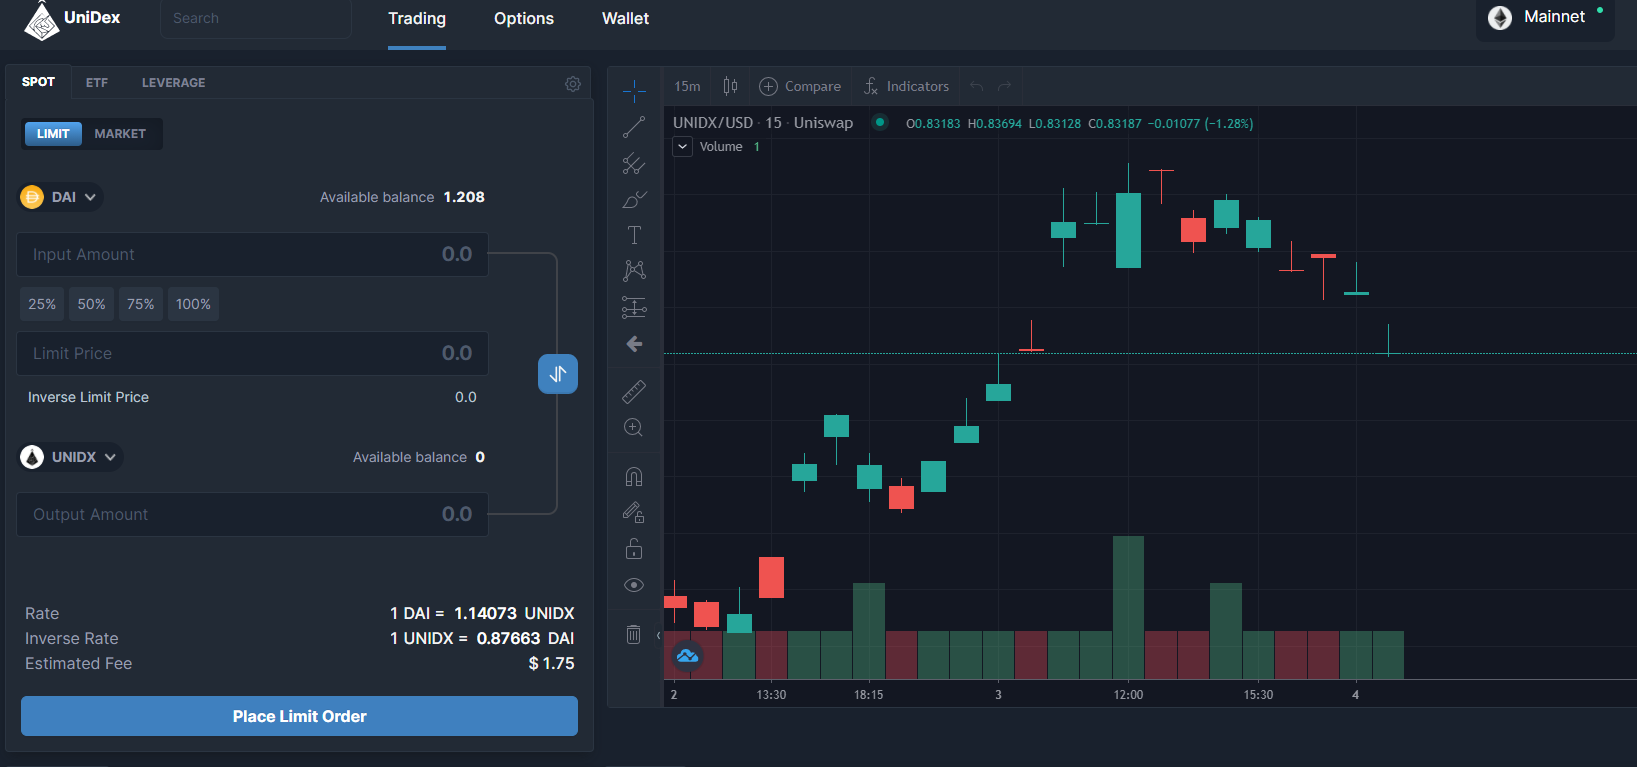Image resolution: width=1637 pixels, height=767 pixels.
Task: Select the XABCD pattern tool
Action: click(x=634, y=271)
